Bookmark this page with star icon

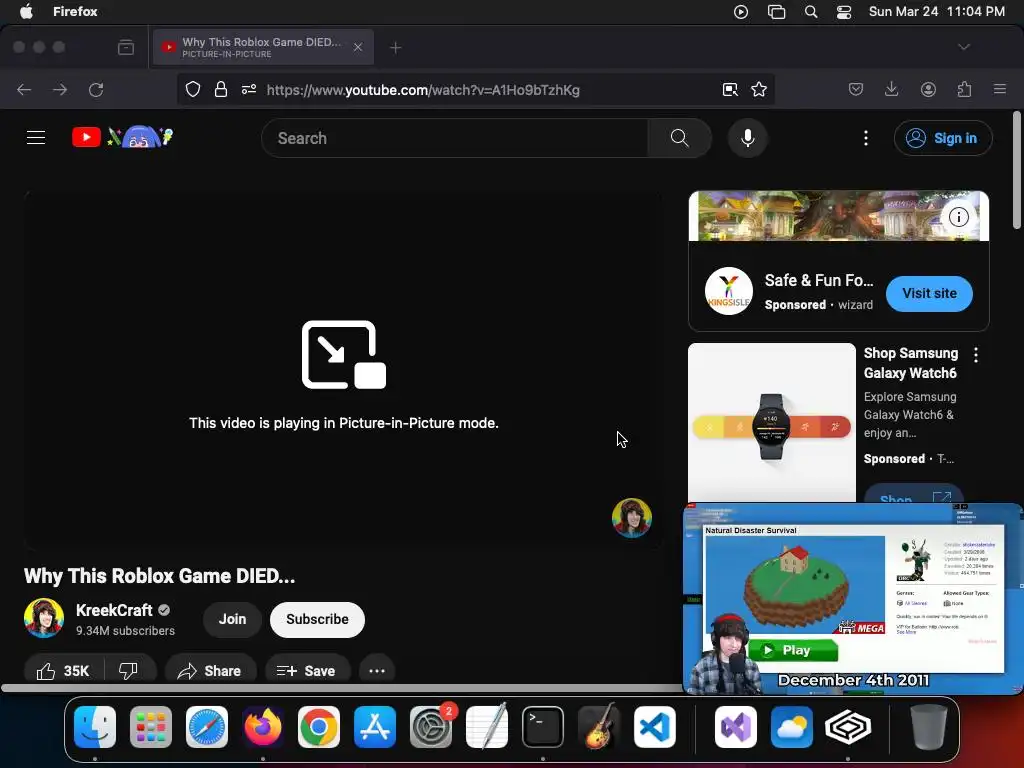(x=759, y=89)
